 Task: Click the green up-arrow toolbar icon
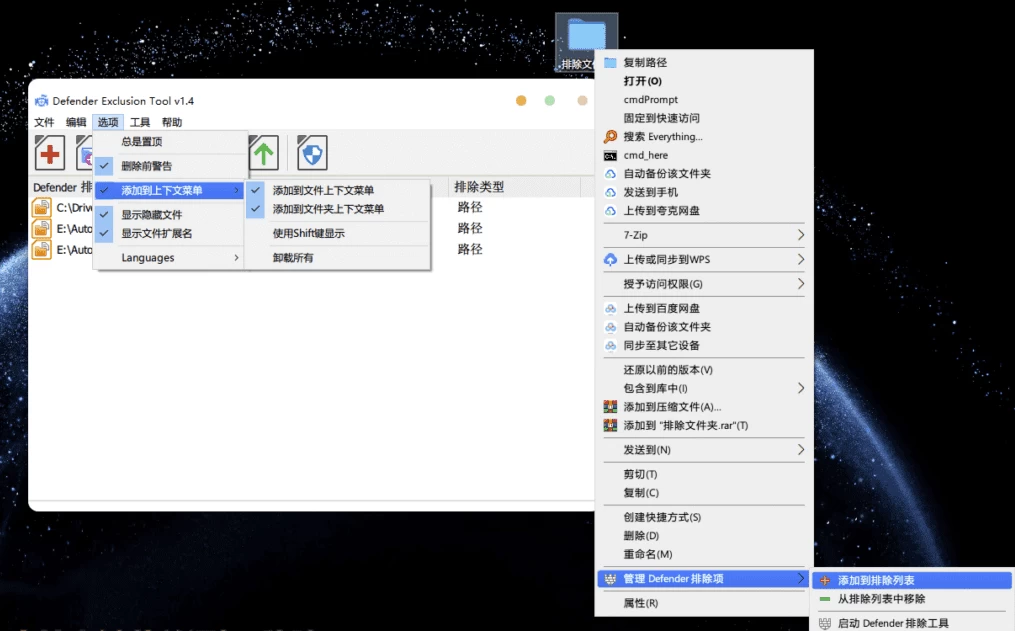(263, 153)
